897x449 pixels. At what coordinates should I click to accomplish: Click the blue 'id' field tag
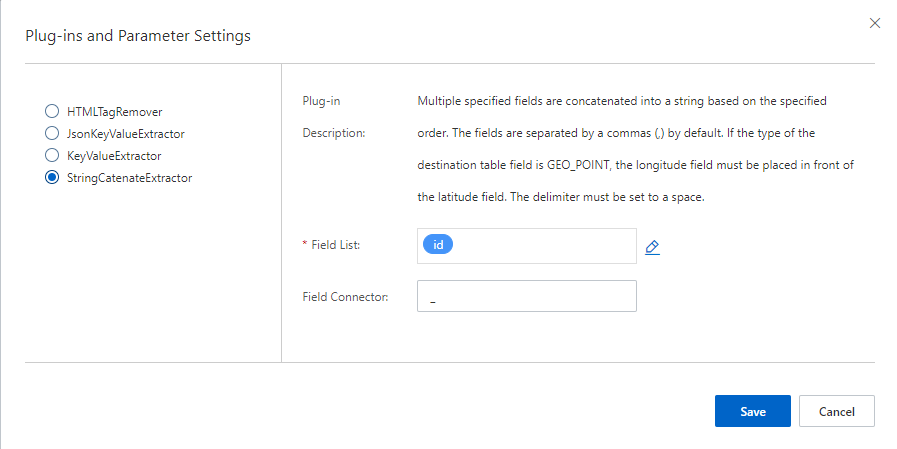(x=438, y=245)
